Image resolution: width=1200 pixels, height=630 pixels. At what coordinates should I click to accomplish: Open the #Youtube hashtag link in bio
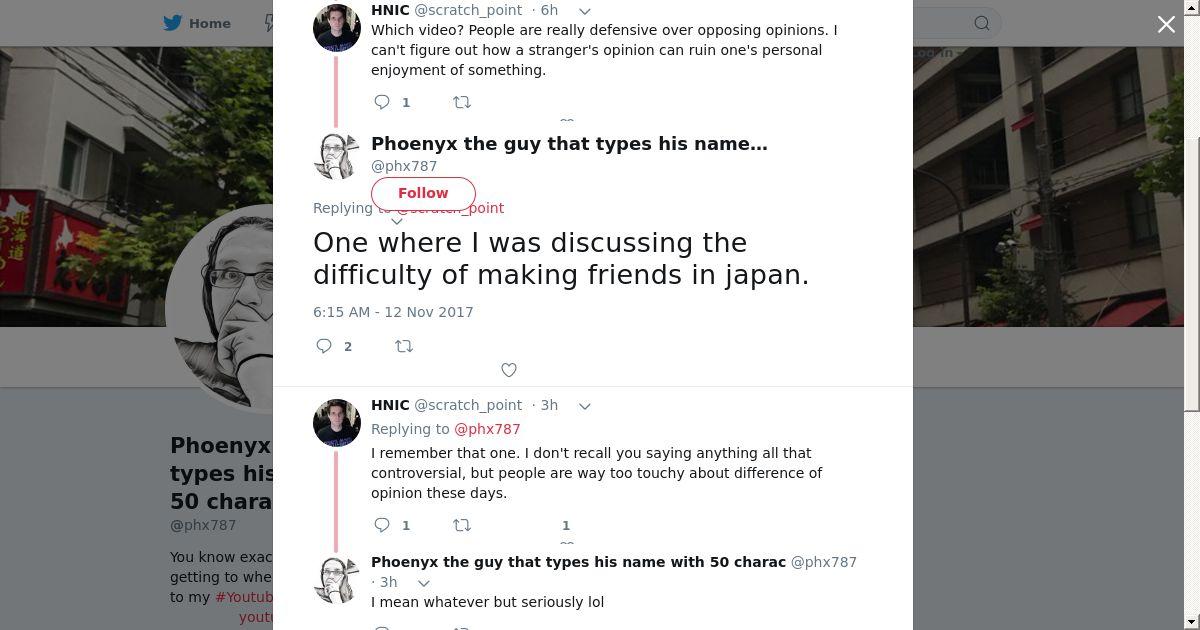(x=244, y=597)
